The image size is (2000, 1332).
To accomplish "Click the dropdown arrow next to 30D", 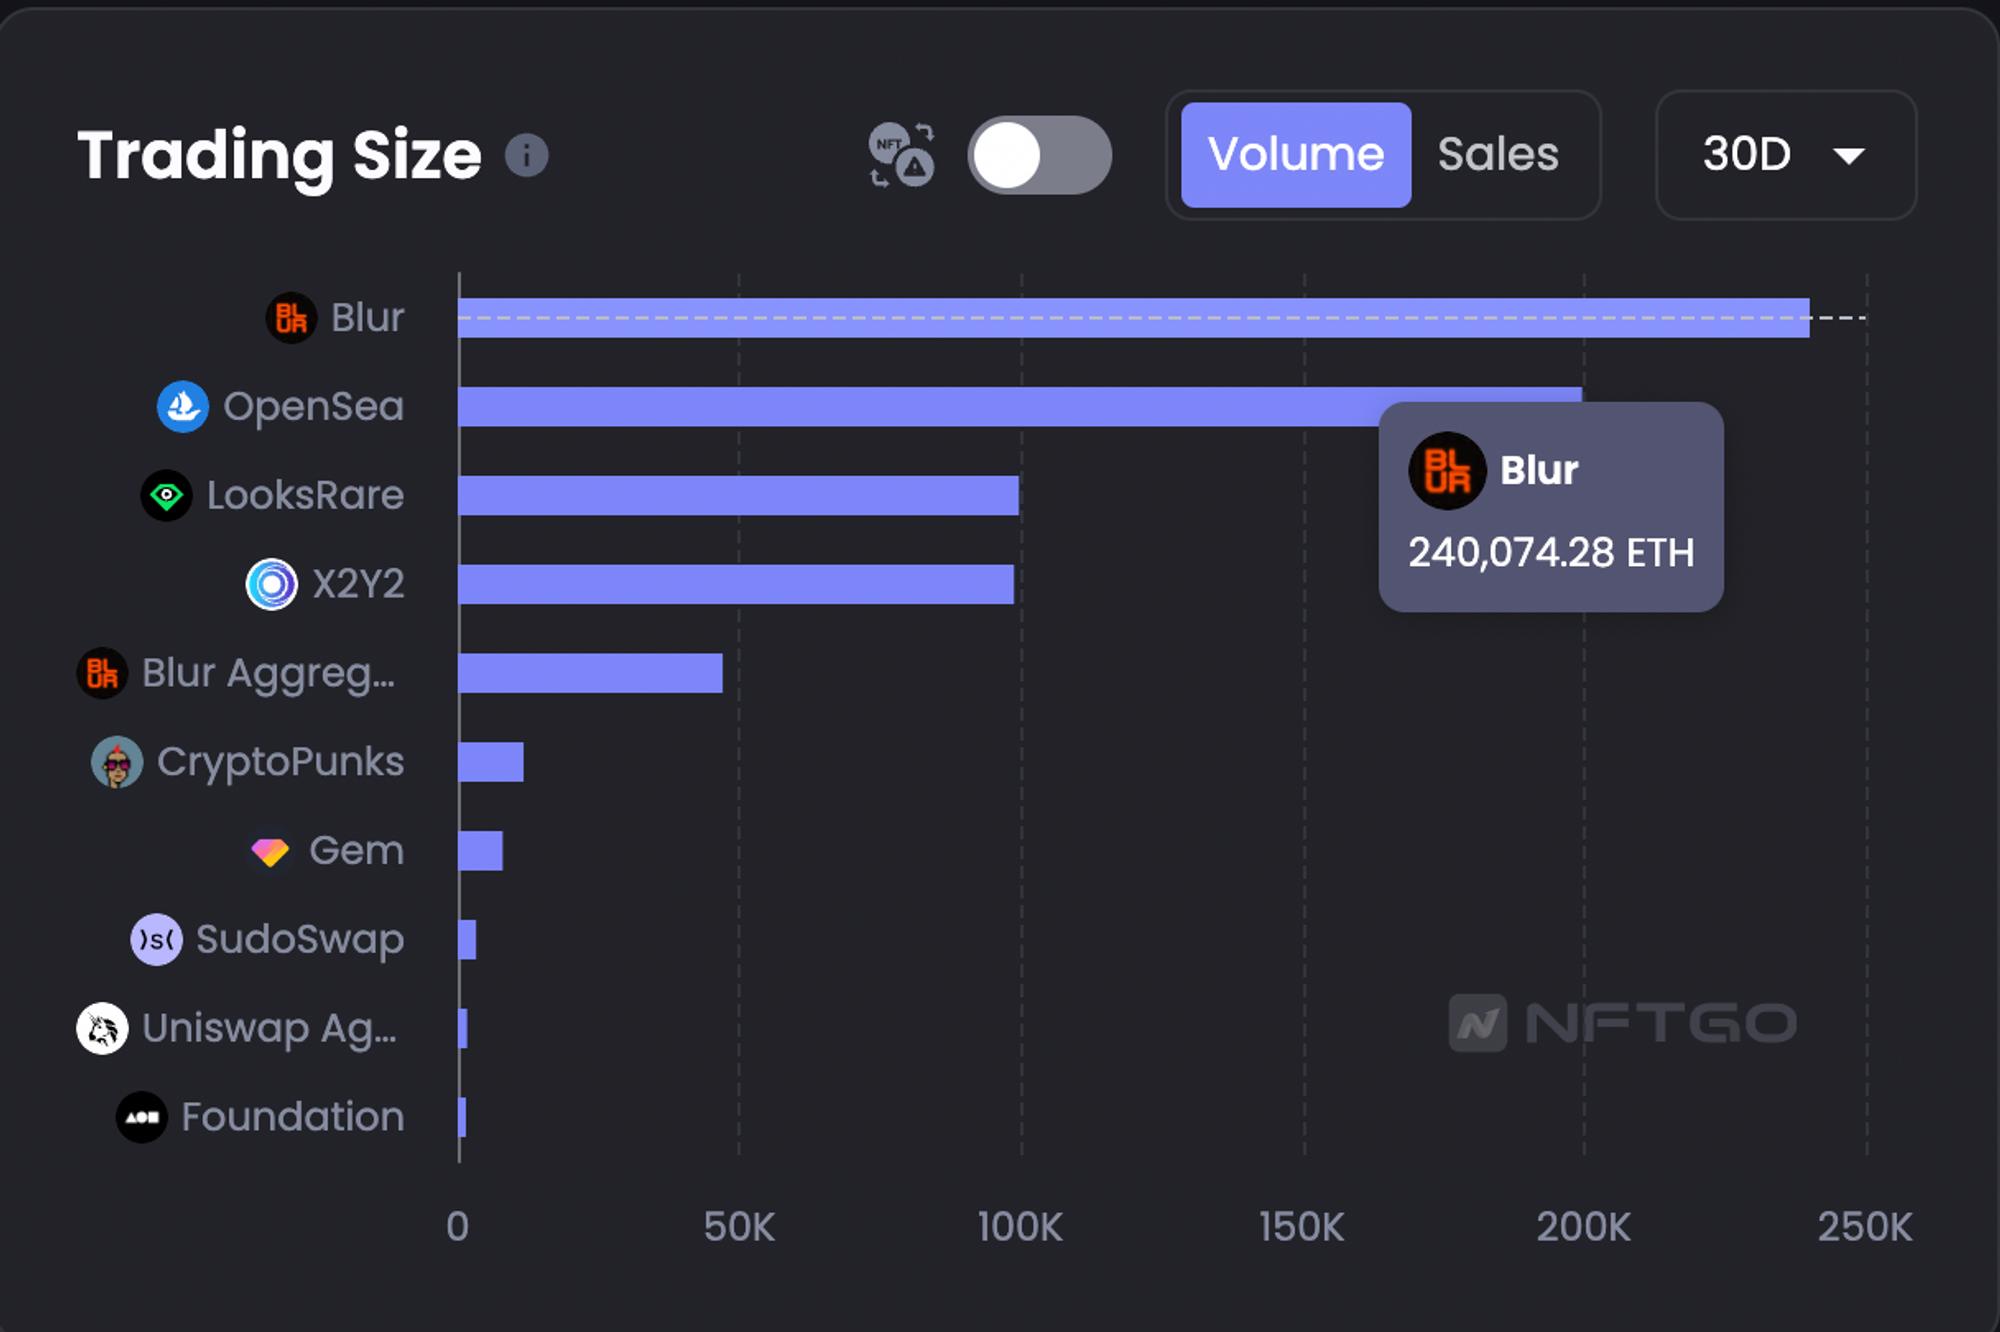I will pos(1848,156).
